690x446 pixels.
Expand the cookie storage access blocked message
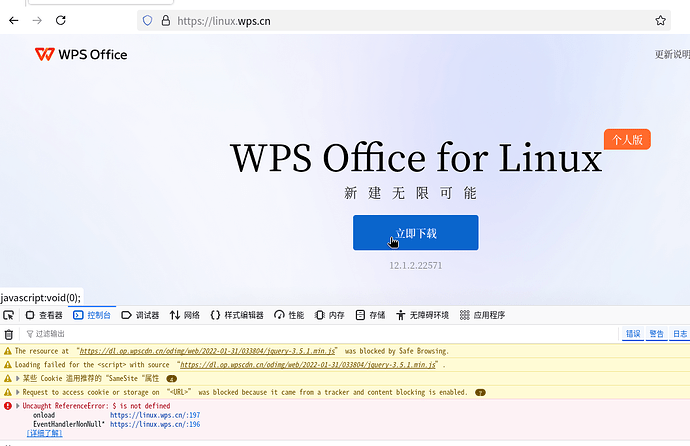tap(17, 392)
